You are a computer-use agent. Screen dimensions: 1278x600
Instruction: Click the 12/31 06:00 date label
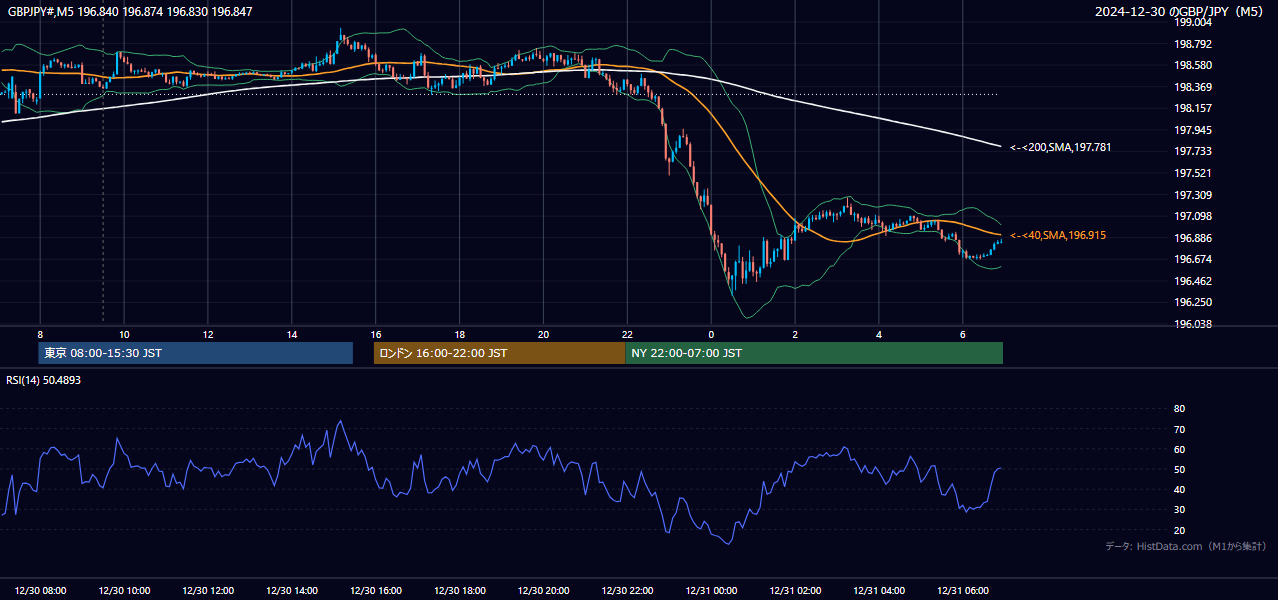pyautogui.click(x=963, y=591)
